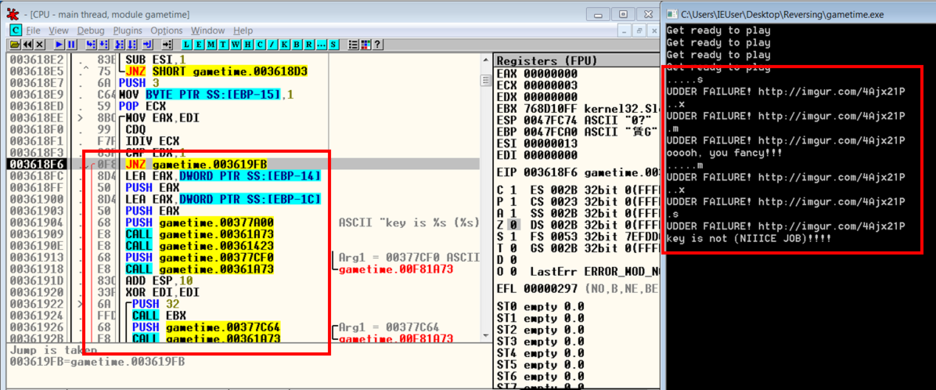Screen dimensions: 936x390
Task: Select the JNZ gametime.003619FB instruction
Action: [196, 164]
